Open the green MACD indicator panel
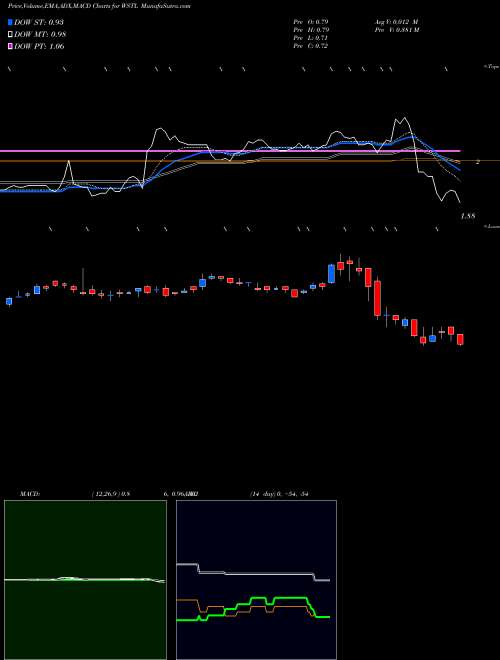 tap(85, 580)
